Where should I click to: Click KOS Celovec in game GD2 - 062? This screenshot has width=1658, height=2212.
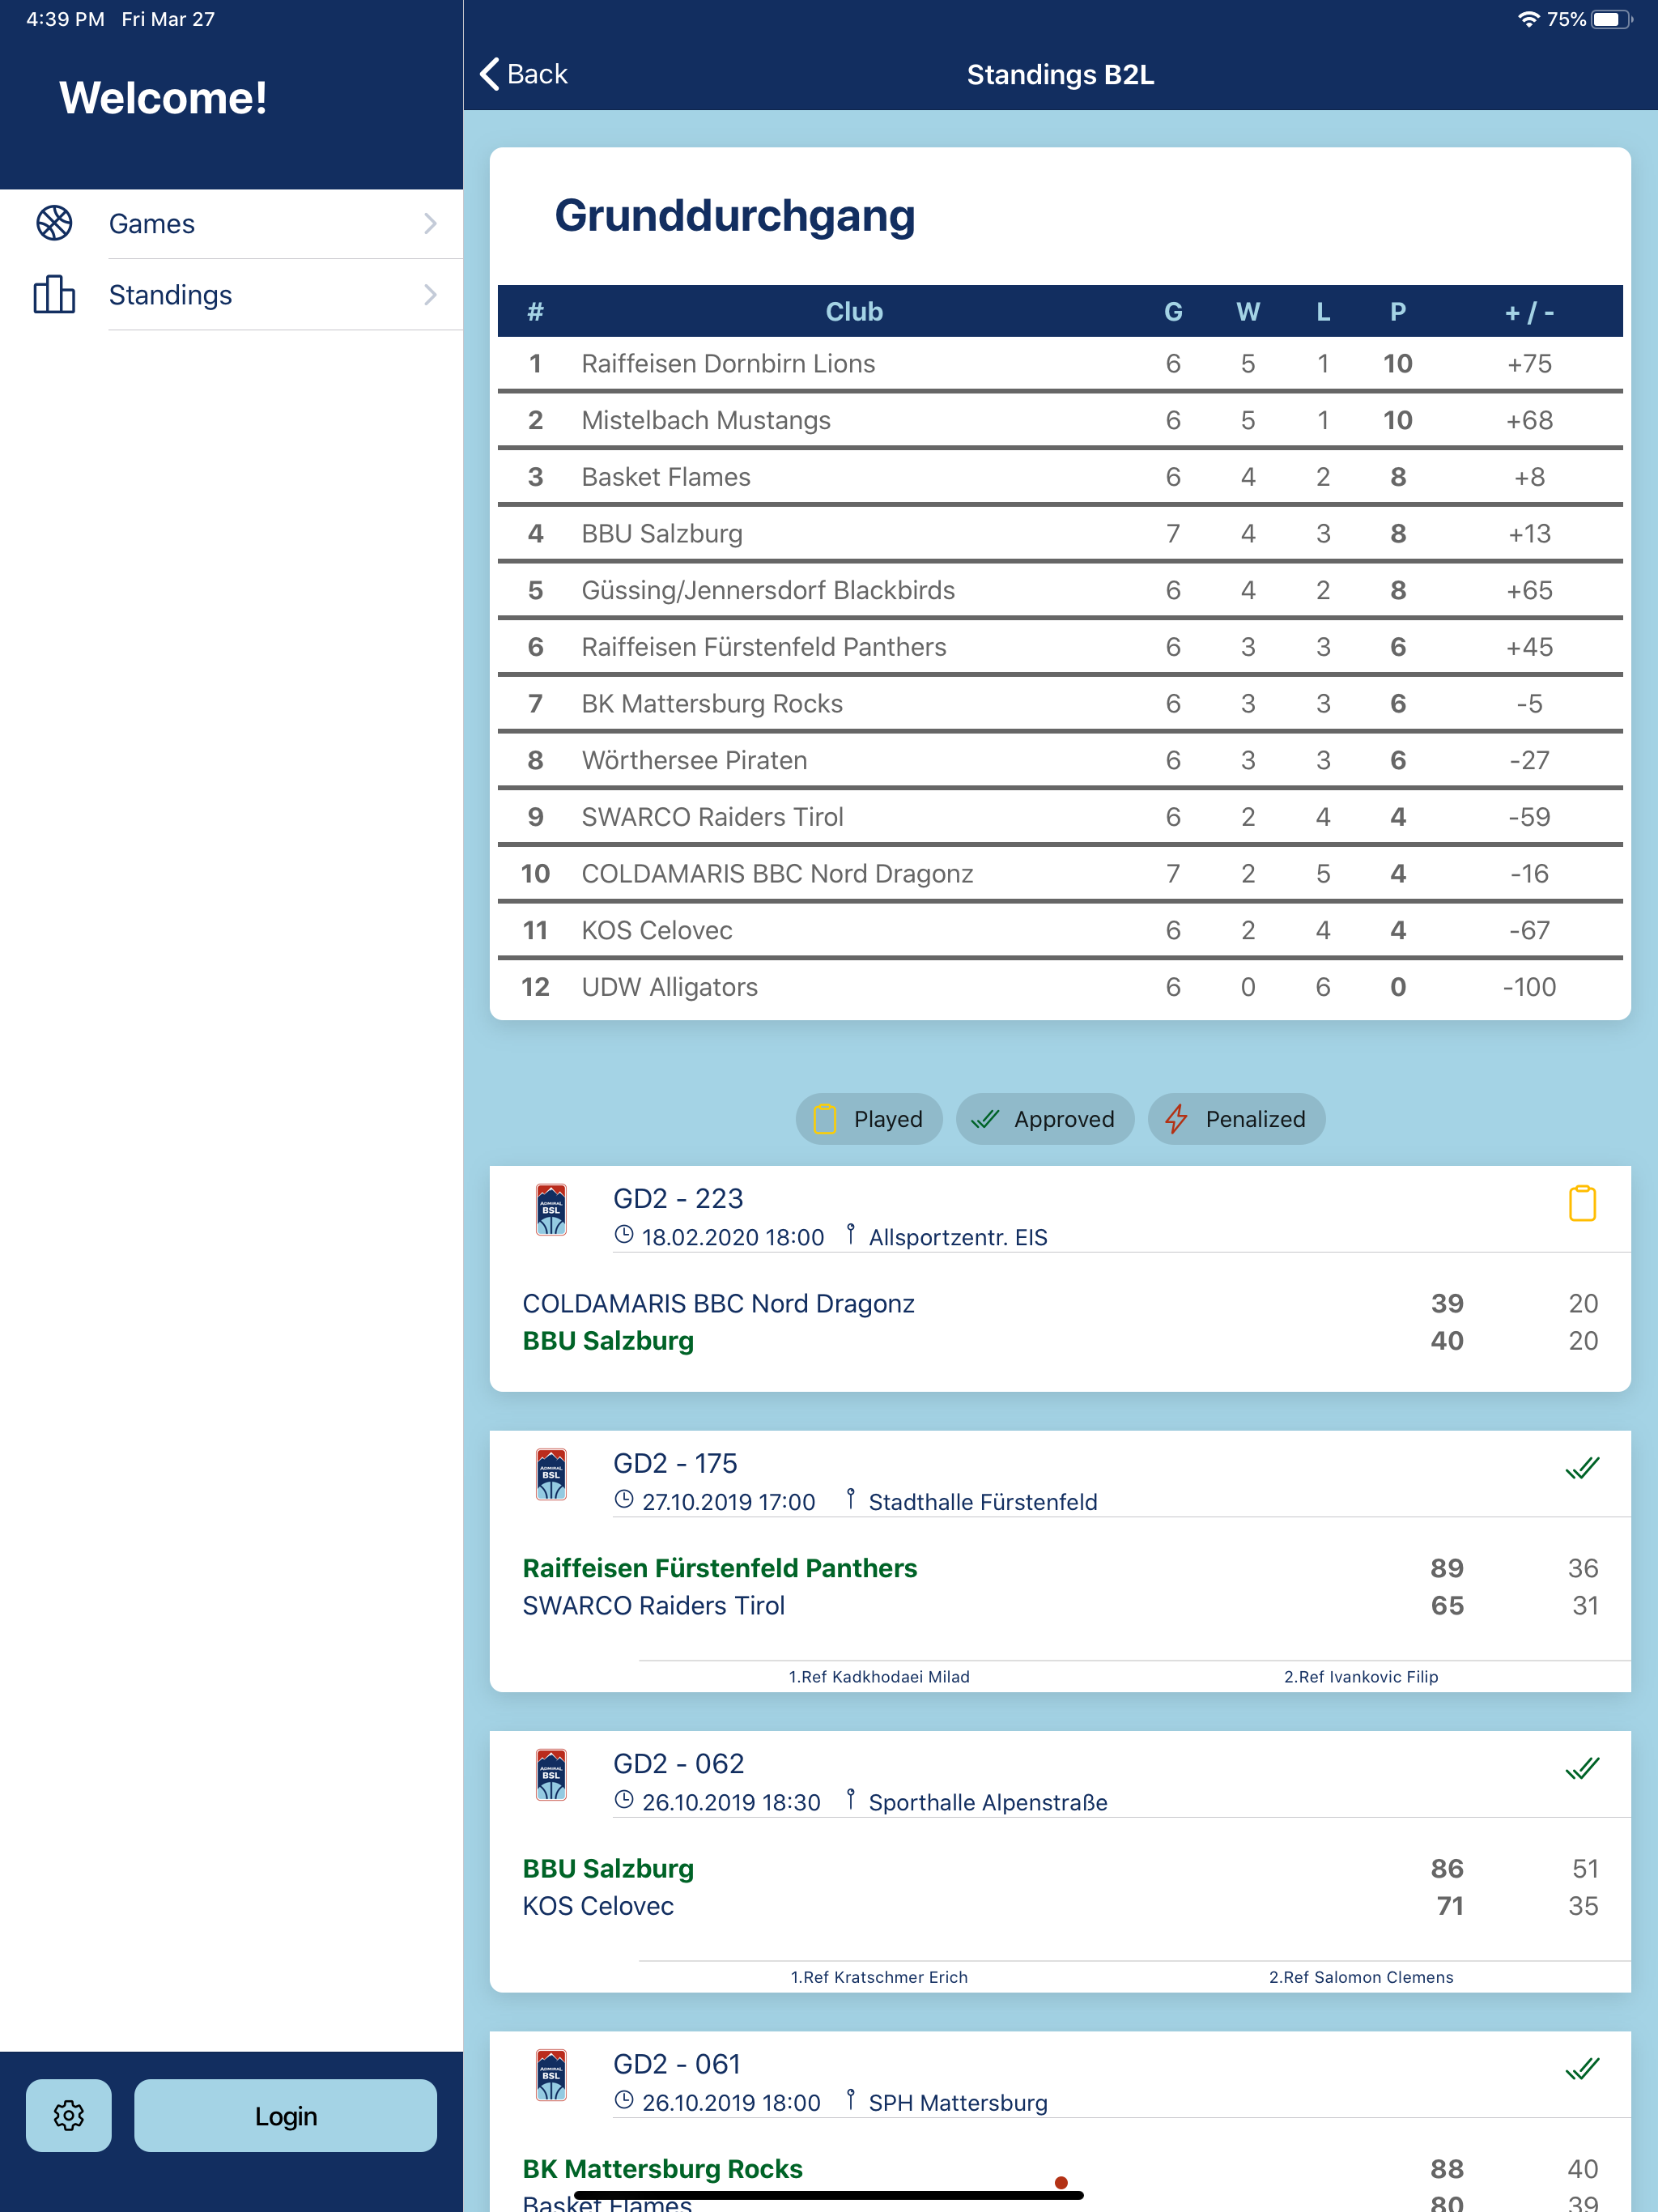pyautogui.click(x=598, y=1905)
